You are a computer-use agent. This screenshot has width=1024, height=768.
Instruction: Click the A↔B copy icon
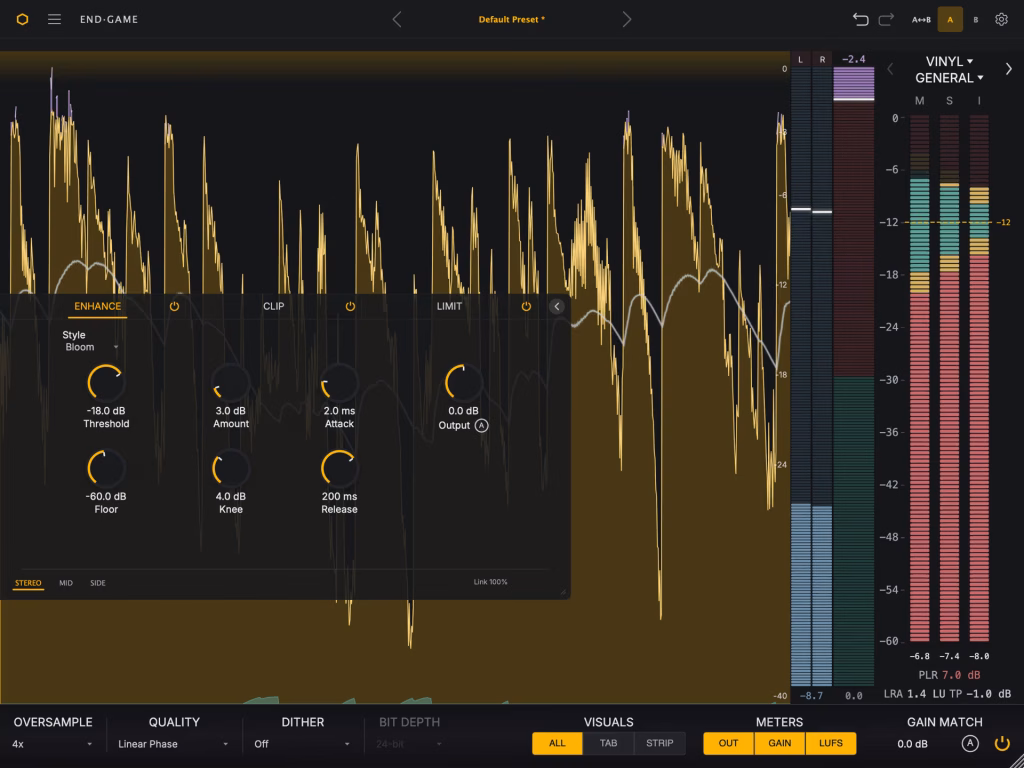click(x=921, y=20)
